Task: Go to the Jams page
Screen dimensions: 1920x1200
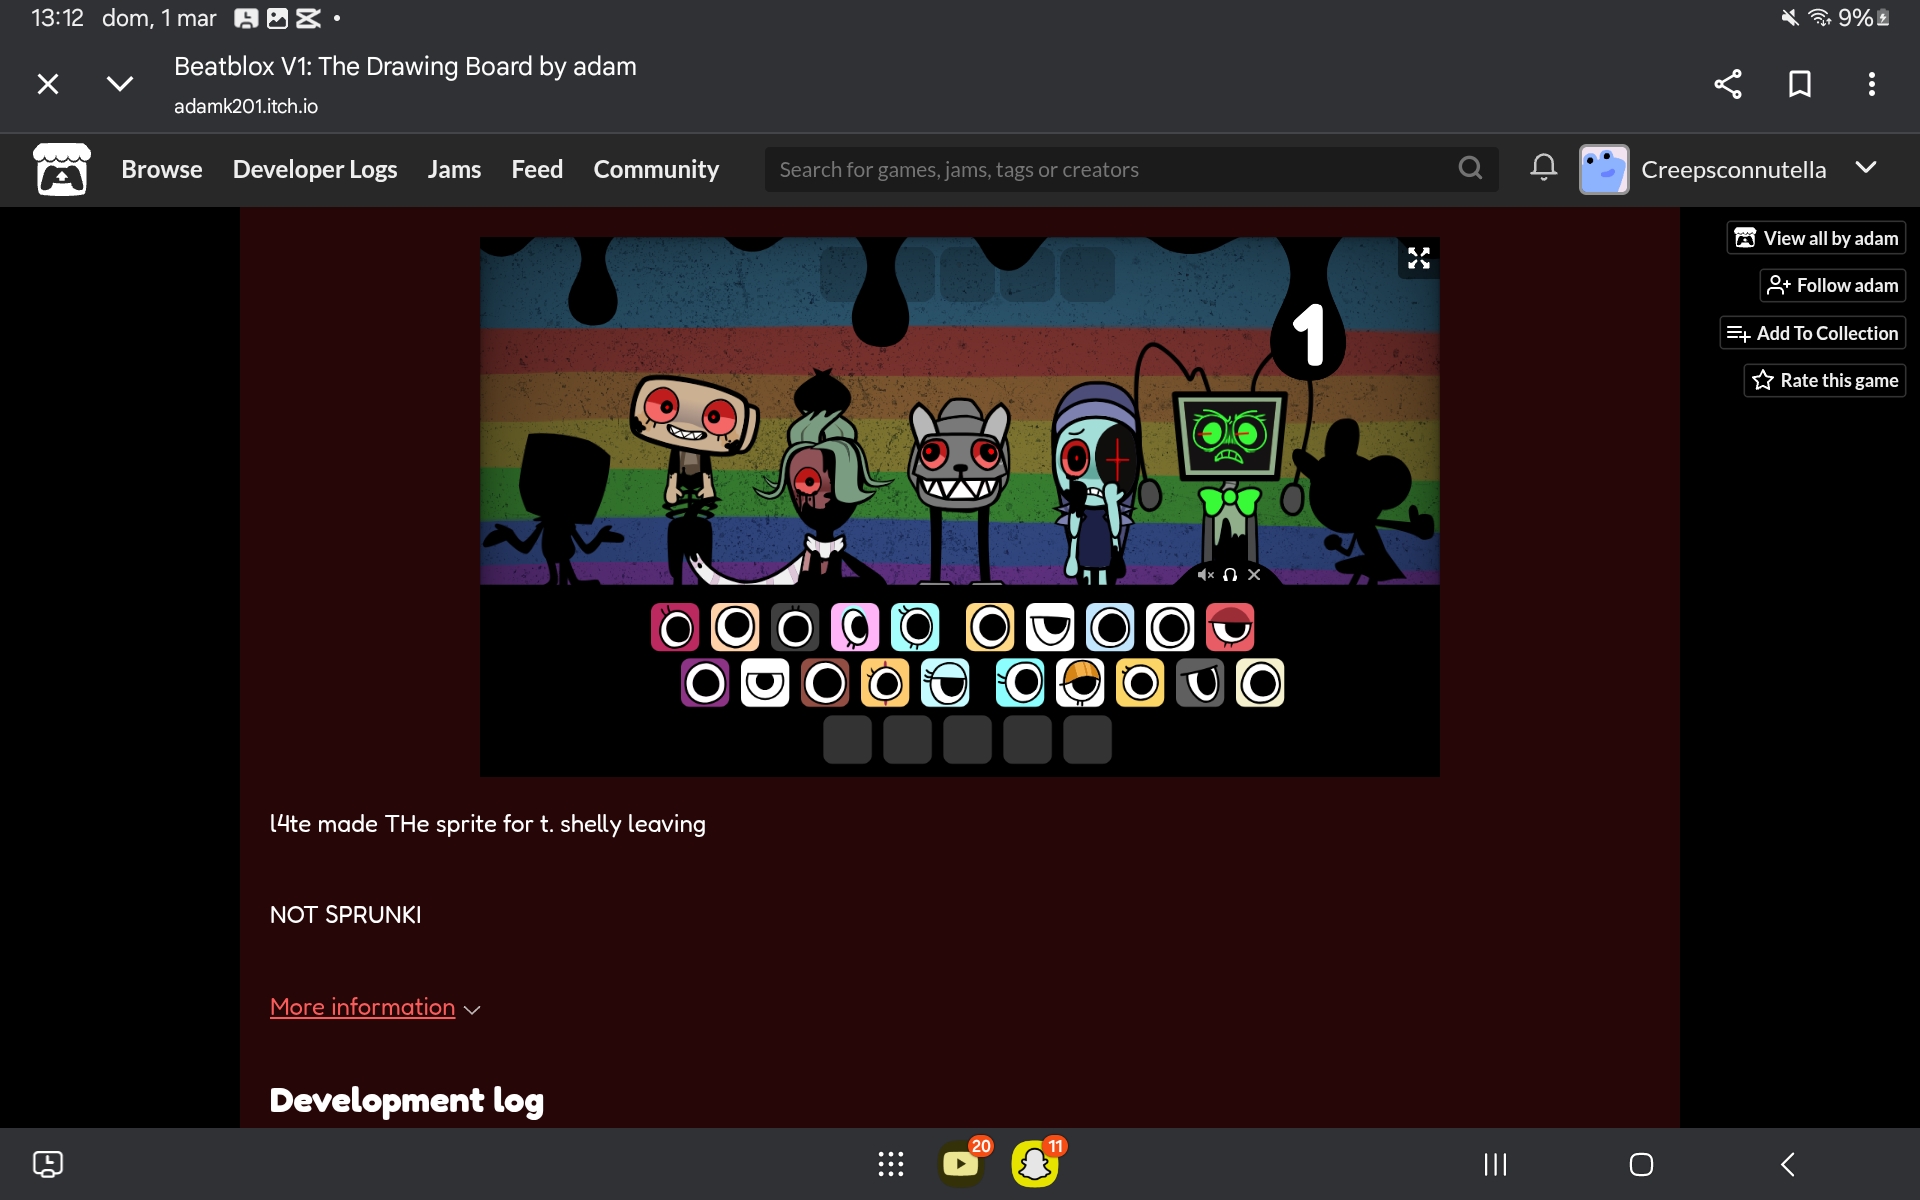Action: coord(454,169)
